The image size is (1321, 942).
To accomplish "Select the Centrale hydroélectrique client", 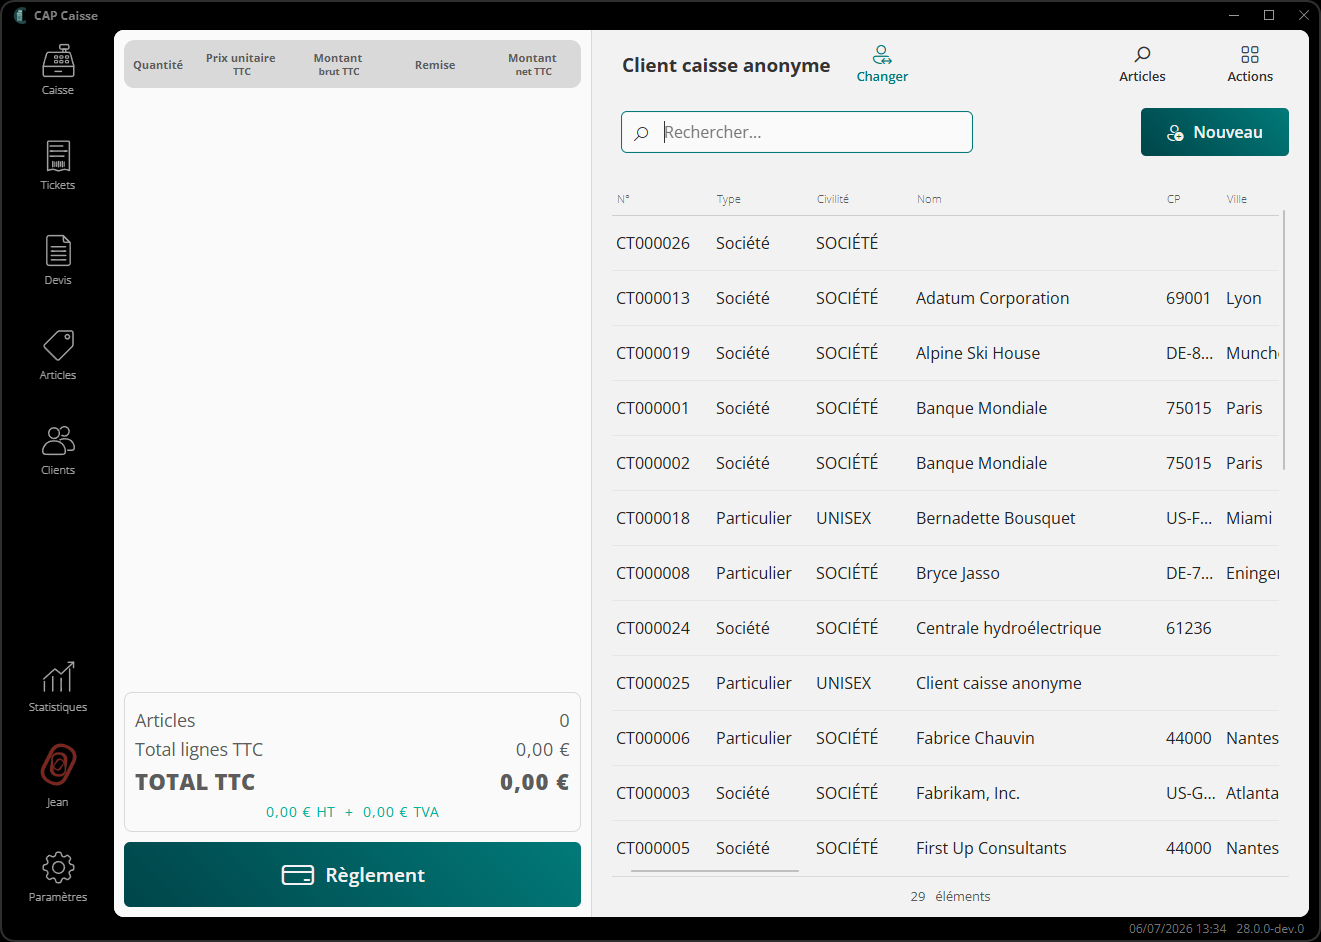I will coord(946,628).
